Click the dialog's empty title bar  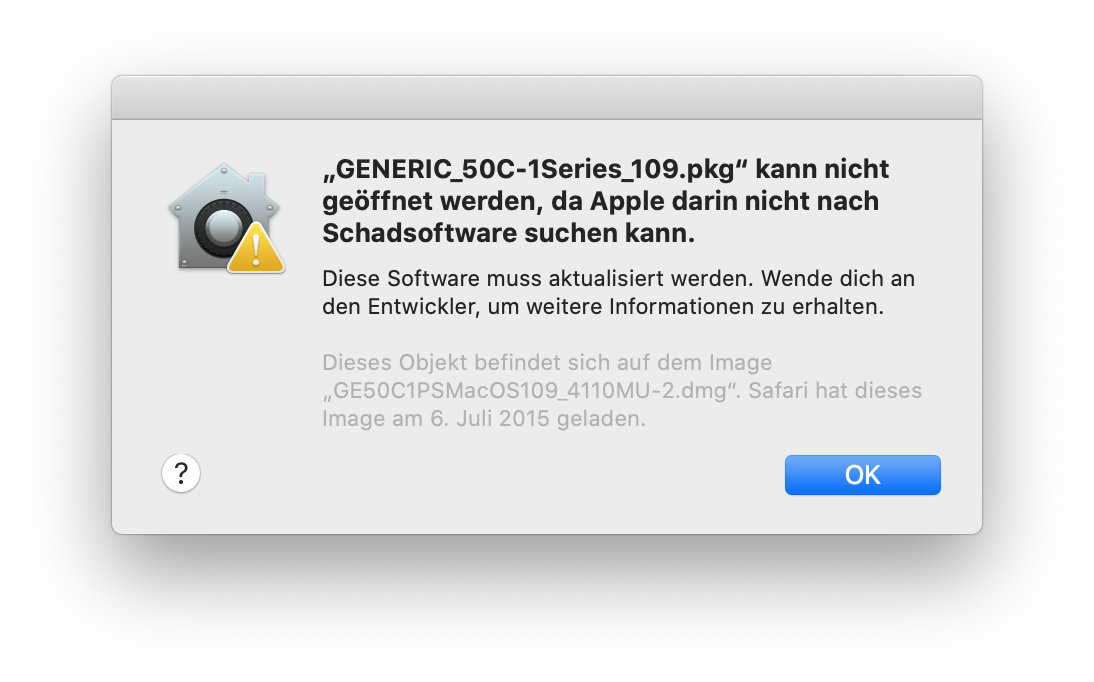click(546, 98)
